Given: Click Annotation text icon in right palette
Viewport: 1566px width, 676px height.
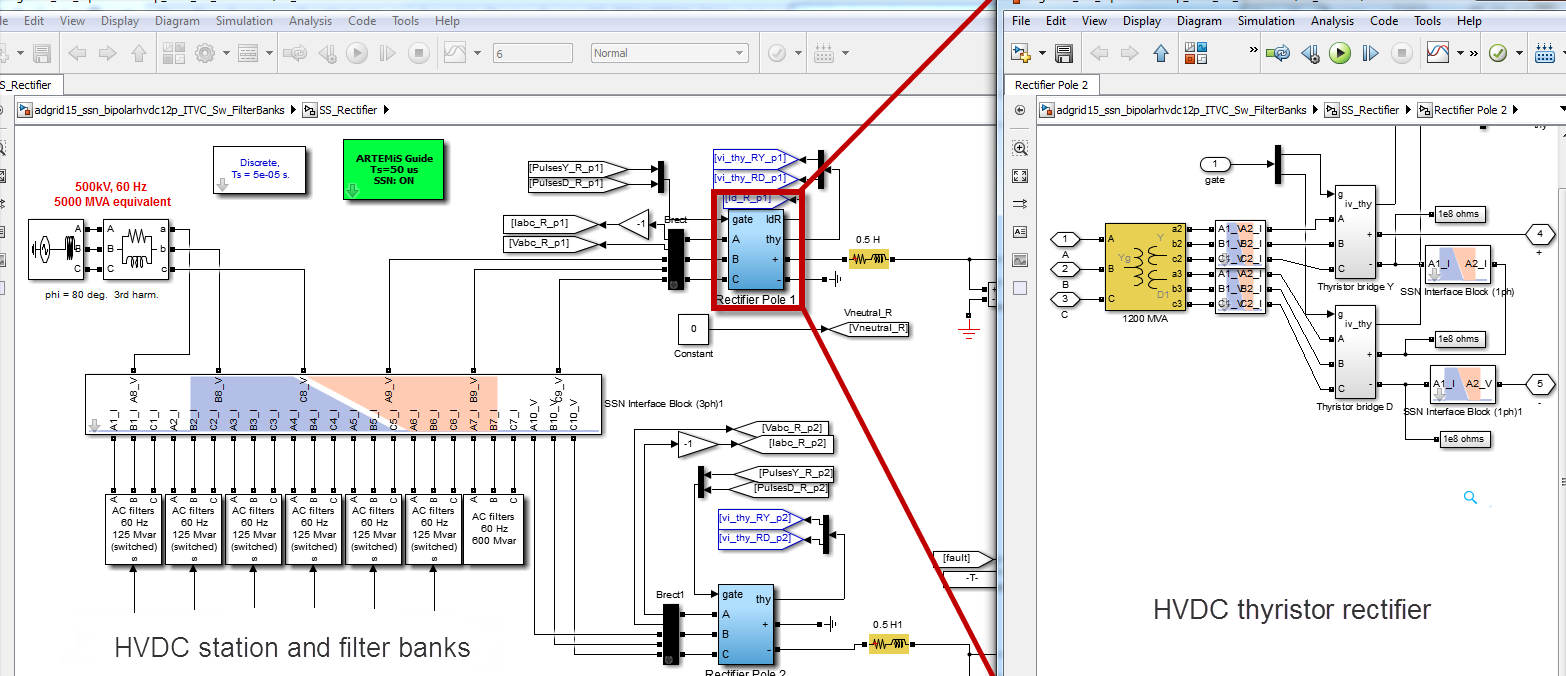Looking at the screenshot, I should (1020, 232).
